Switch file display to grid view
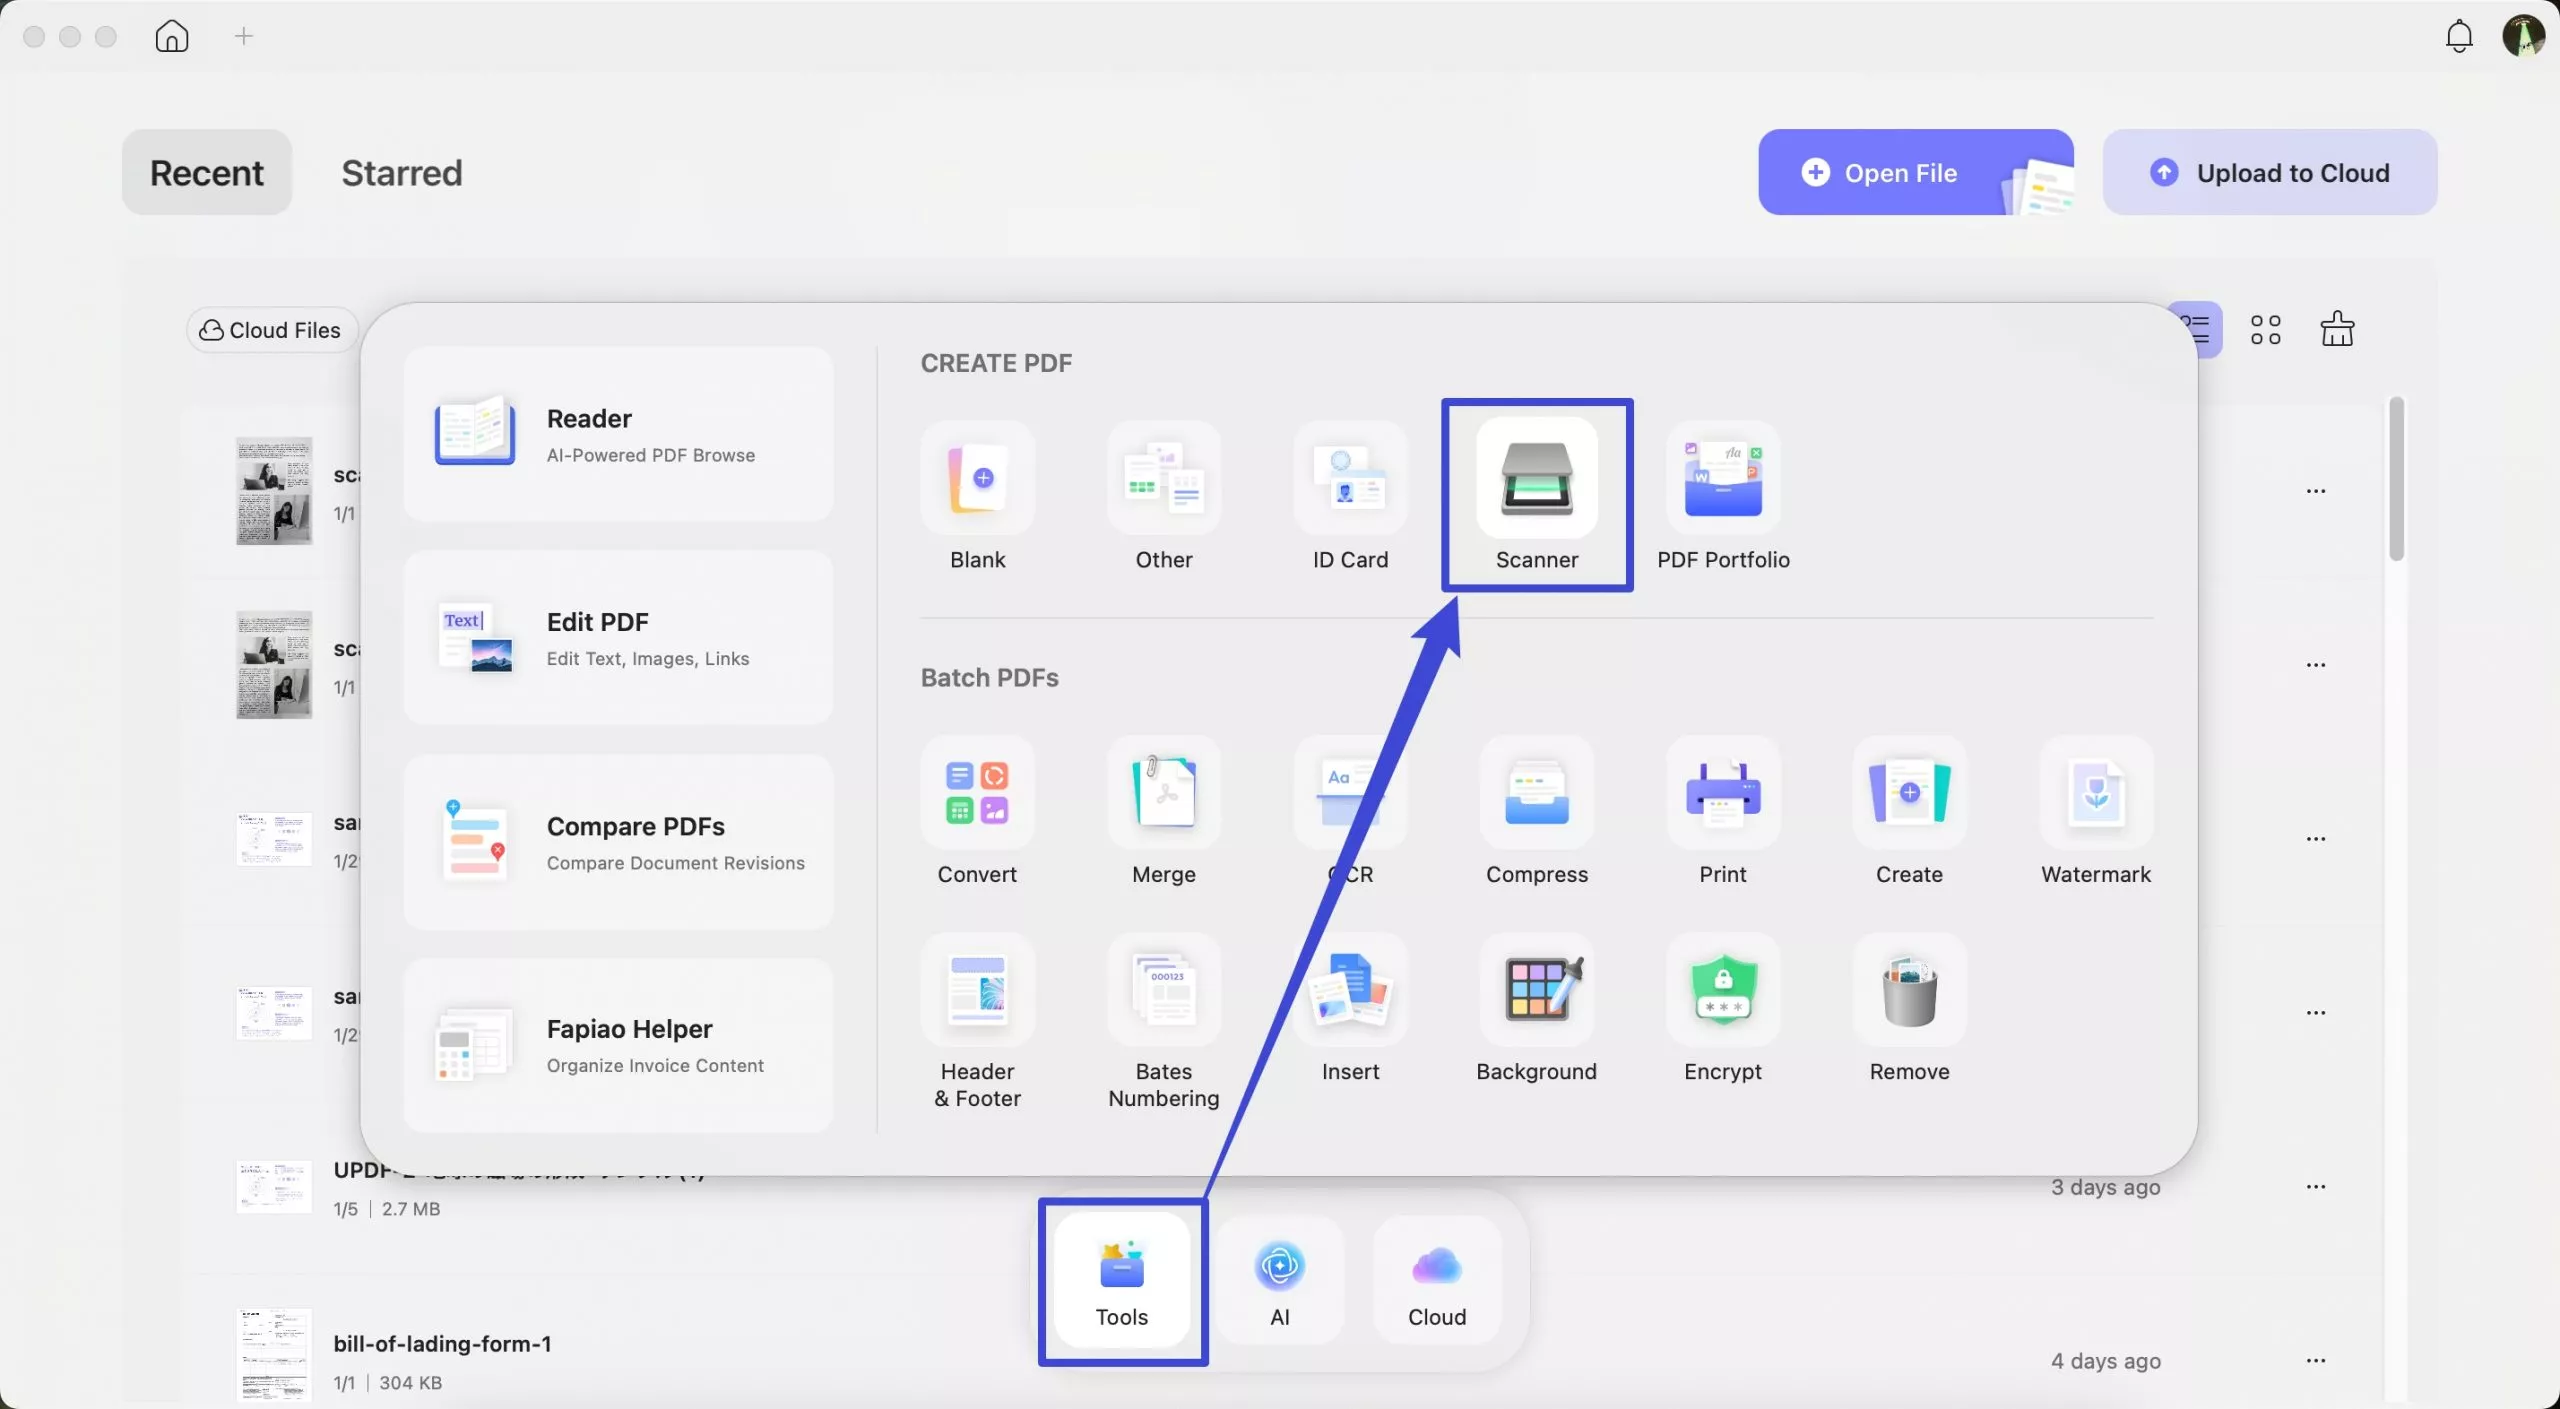This screenshot has height=1409, width=2560. coord(2266,329)
